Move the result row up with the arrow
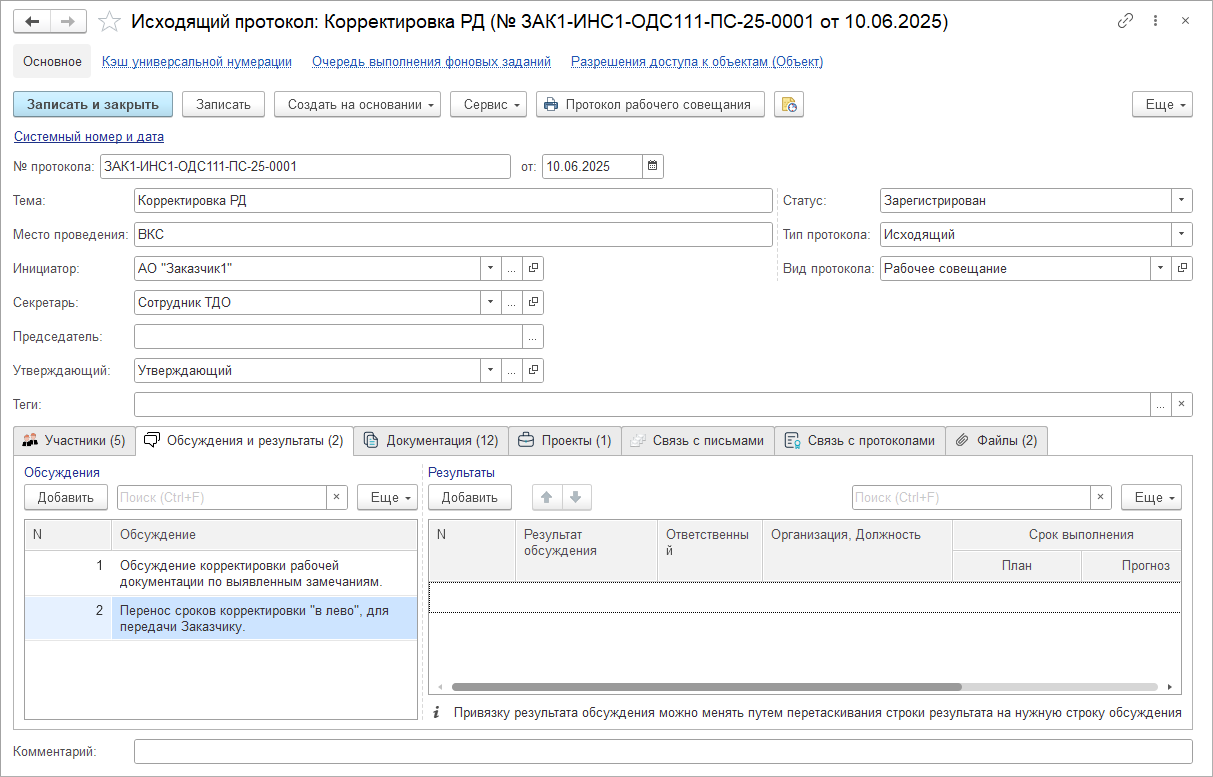The image size is (1213, 777). [548, 497]
